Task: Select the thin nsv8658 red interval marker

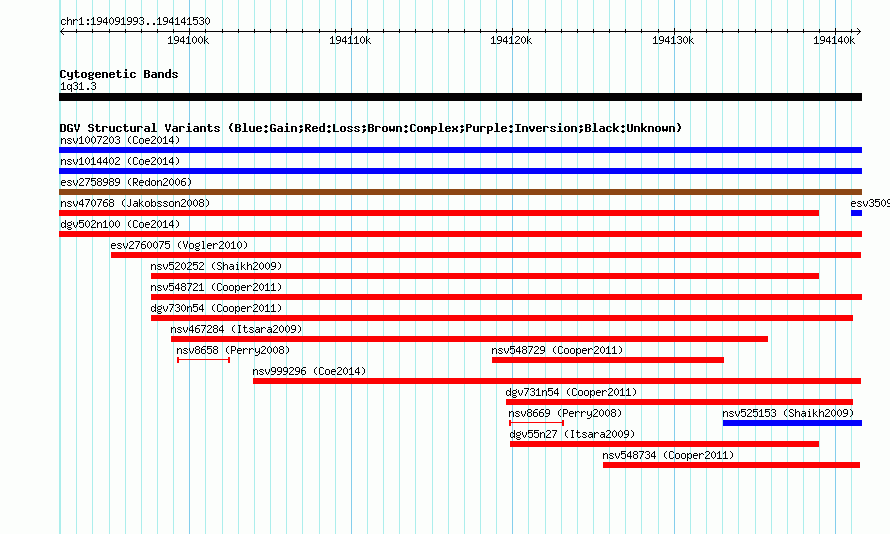Action: coord(203,360)
